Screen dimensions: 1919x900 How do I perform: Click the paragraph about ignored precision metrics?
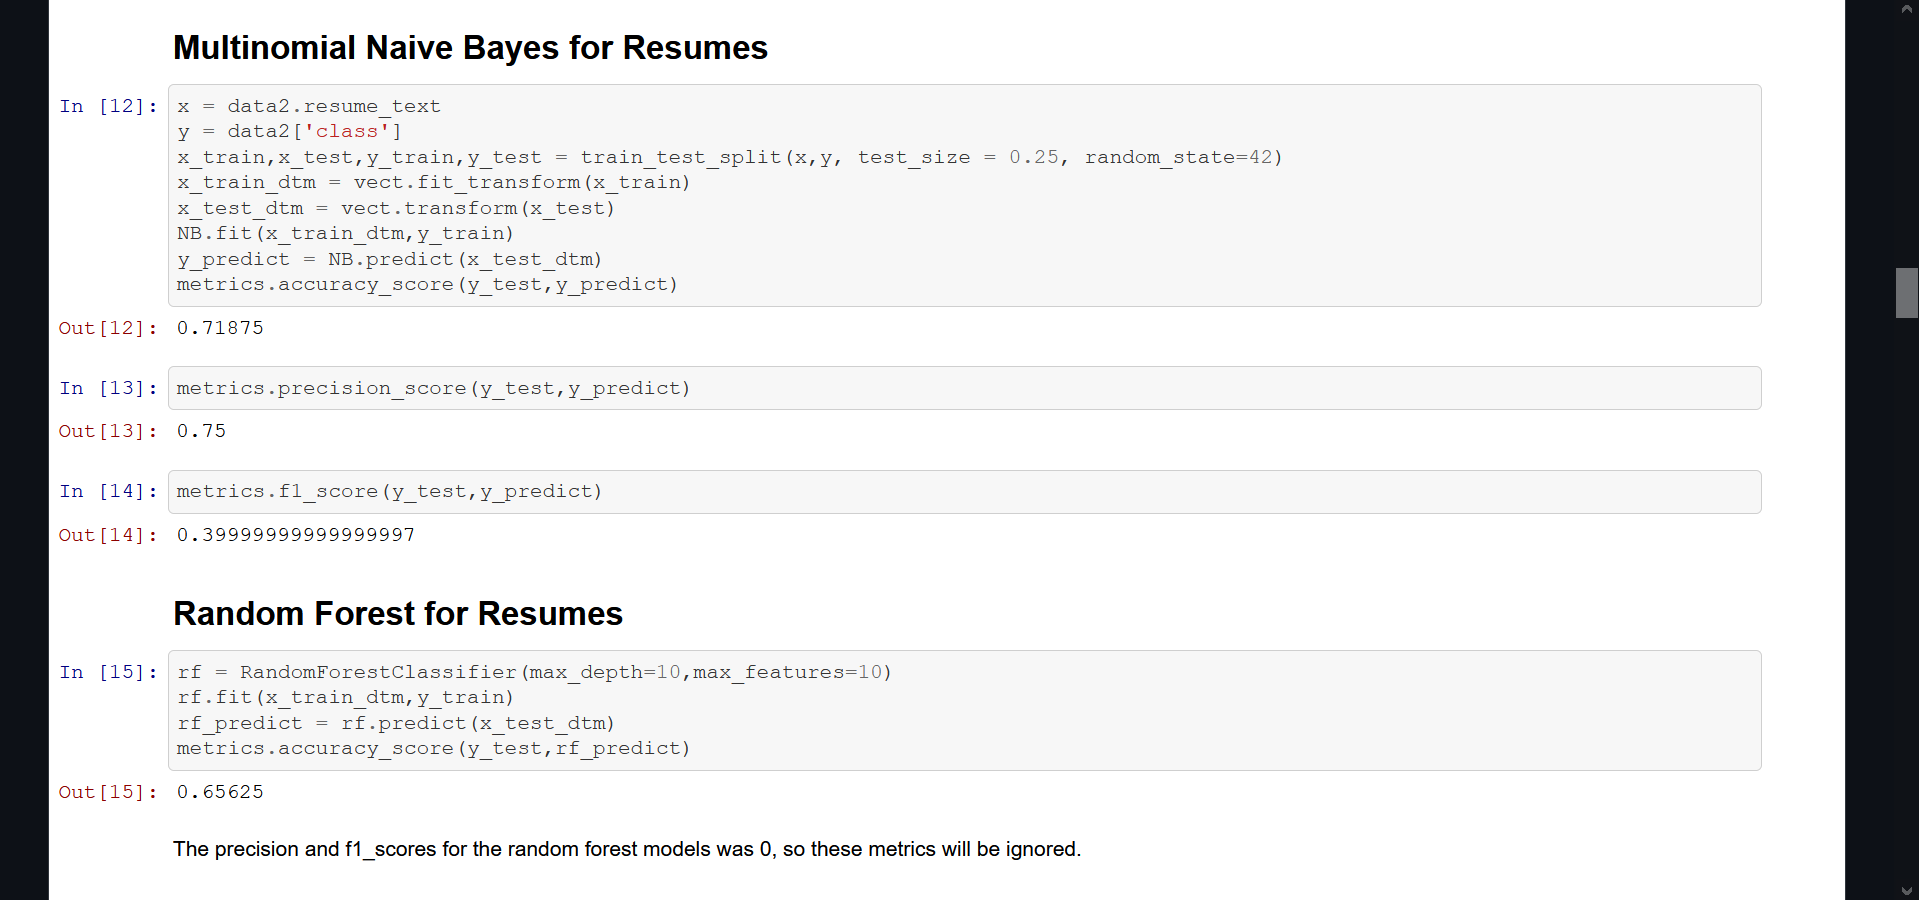coord(626,849)
